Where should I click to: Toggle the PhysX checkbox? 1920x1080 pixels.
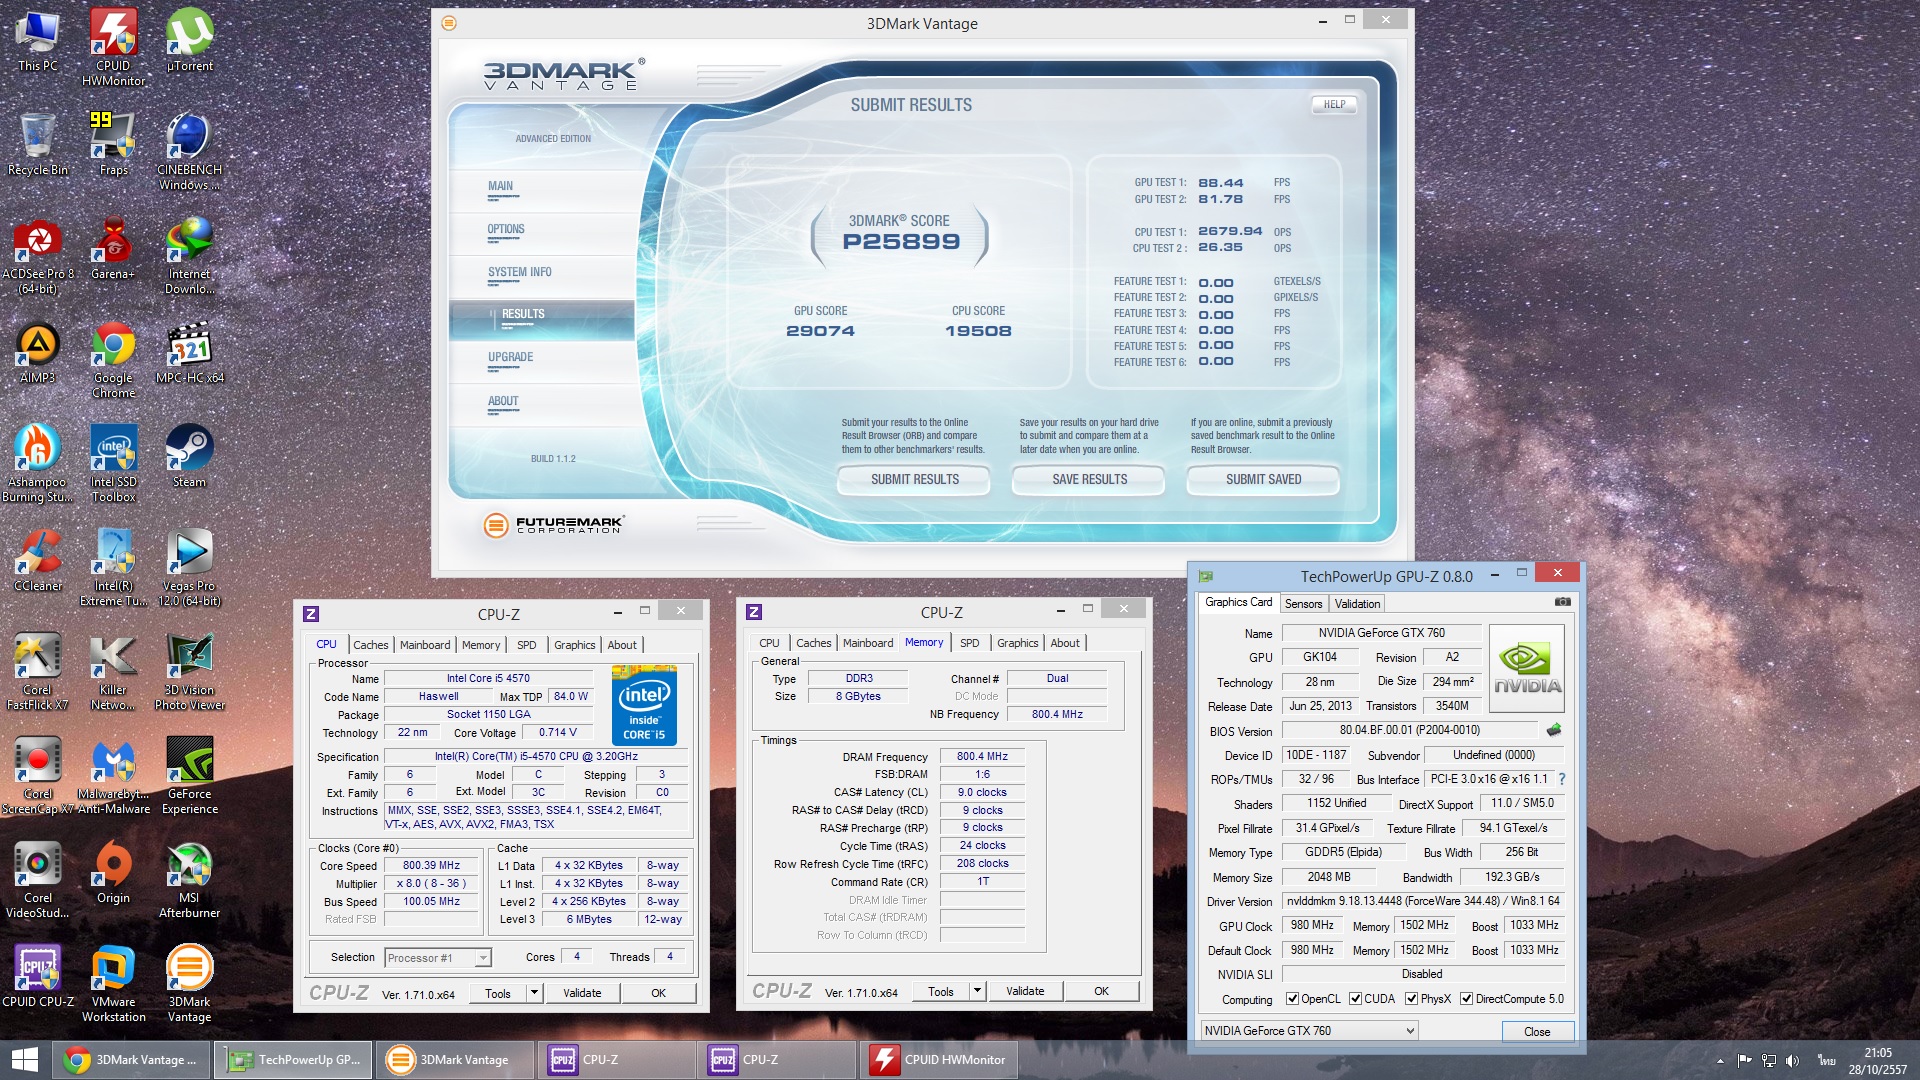pyautogui.click(x=1411, y=999)
